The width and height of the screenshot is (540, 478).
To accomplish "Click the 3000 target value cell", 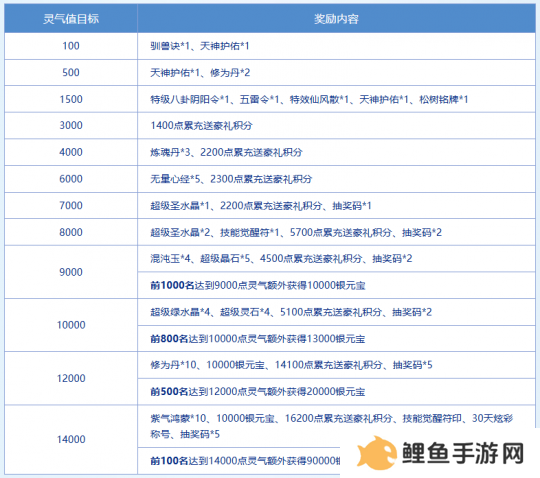I will tap(71, 125).
